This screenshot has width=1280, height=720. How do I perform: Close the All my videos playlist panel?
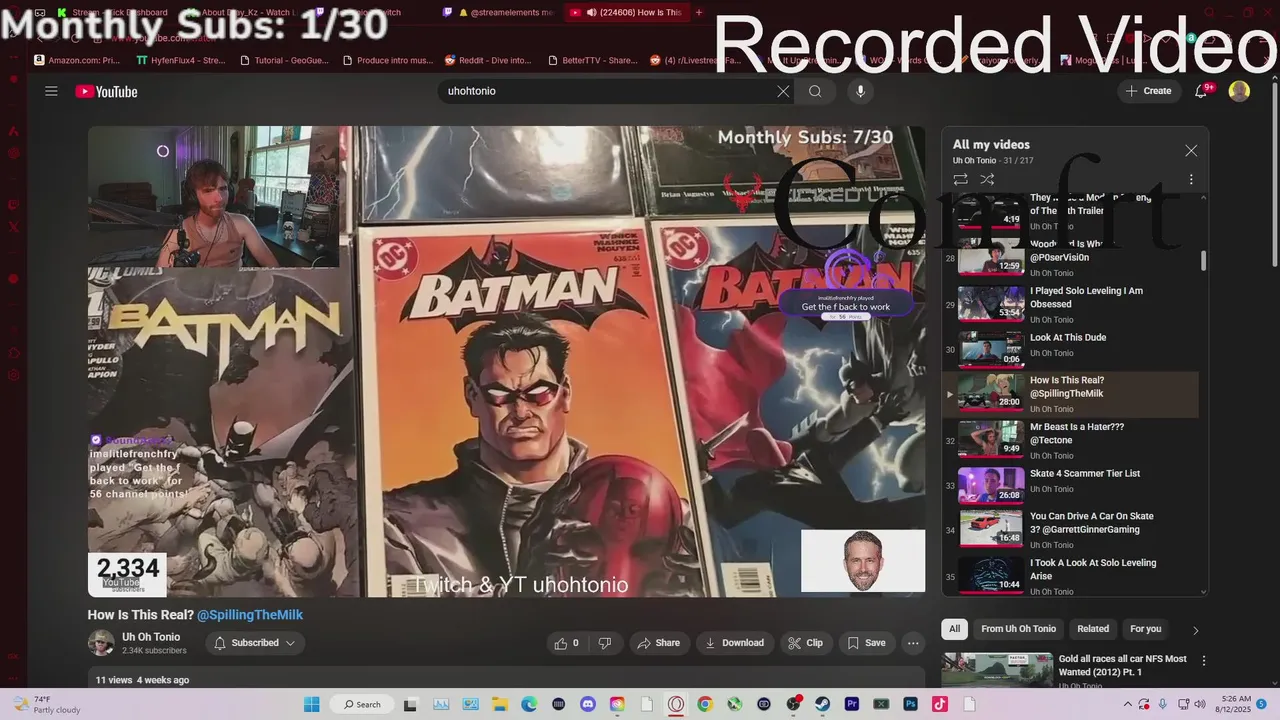(1191, 151)
